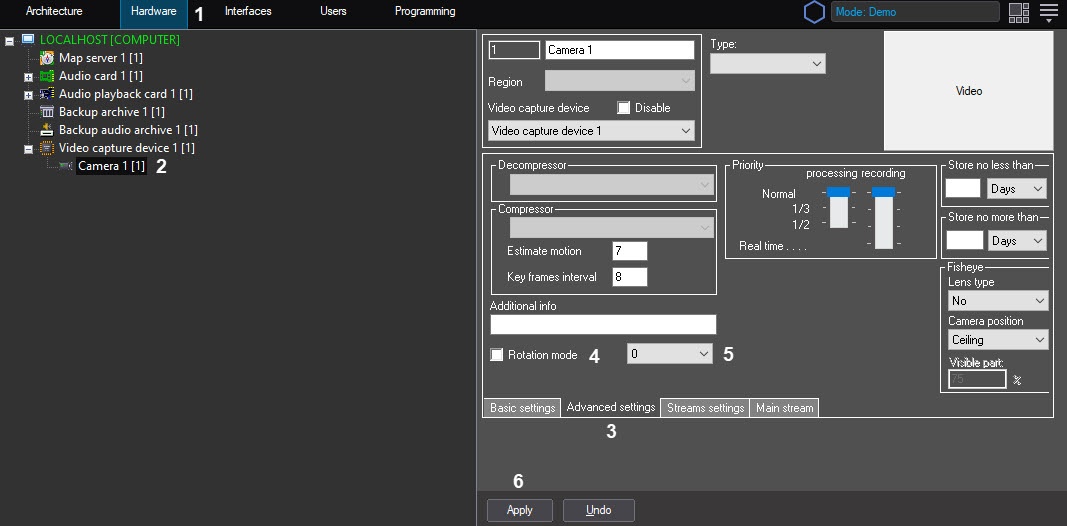Switch to the Streams settings tab
Screen dimensions: 1067x526
705,408
